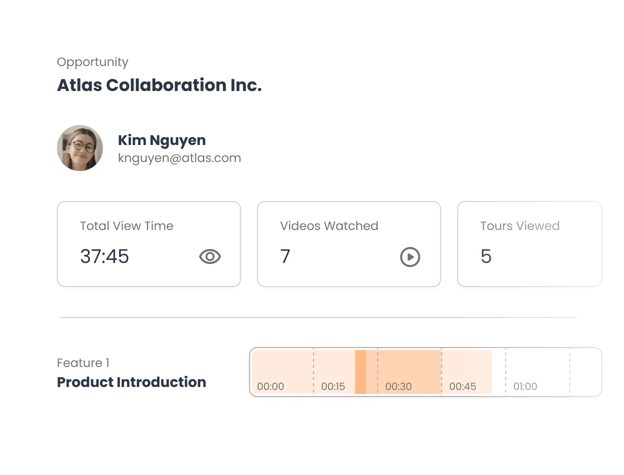Viewport: 624px width, 475px height.
Task: Click the 5 tours viewed count
Action: tap(486, 257)
